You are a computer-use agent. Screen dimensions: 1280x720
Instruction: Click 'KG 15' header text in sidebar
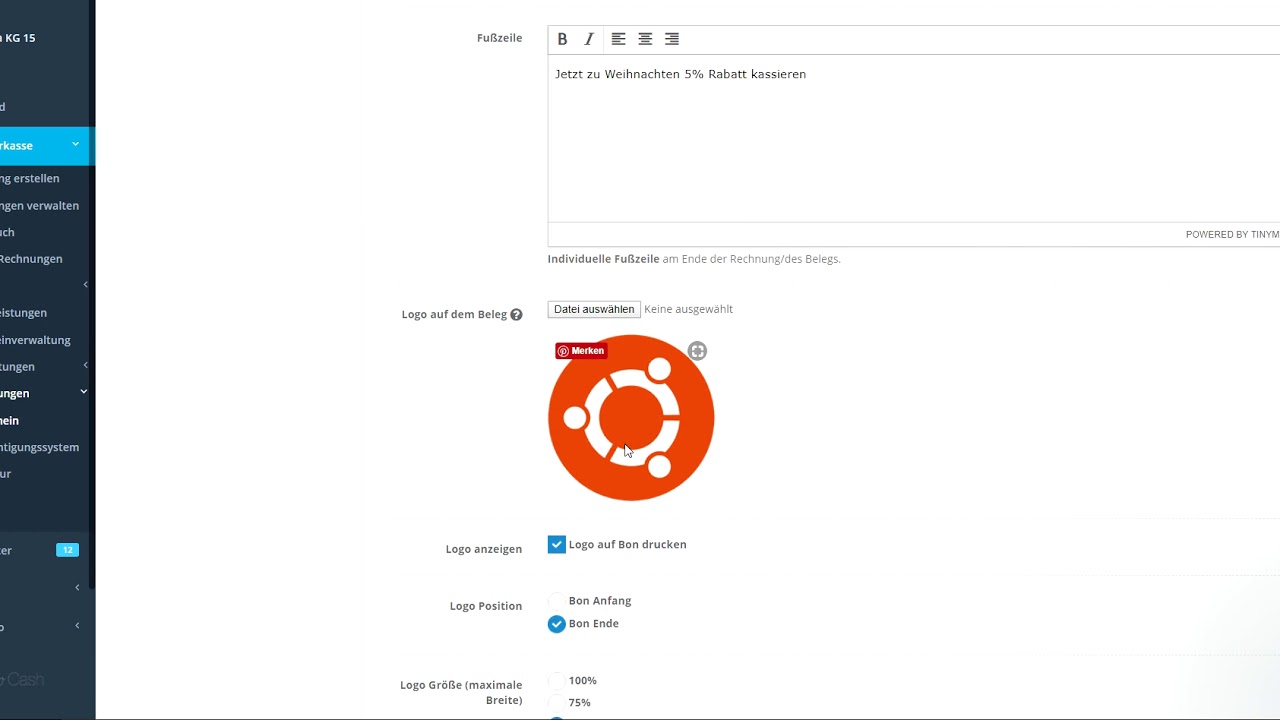coord(19,38)
